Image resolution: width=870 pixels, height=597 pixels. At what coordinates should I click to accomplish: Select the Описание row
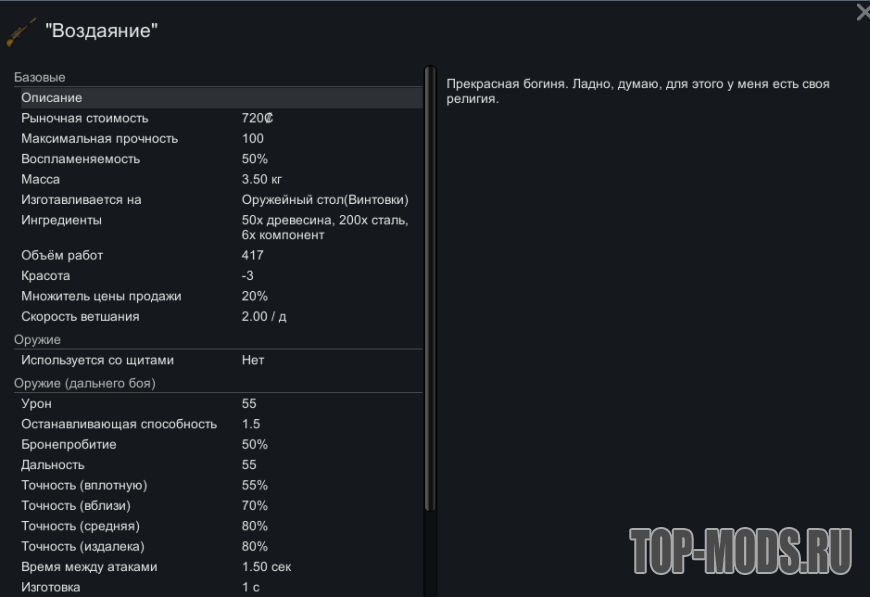pyautogui.click(x=220, y=98)
